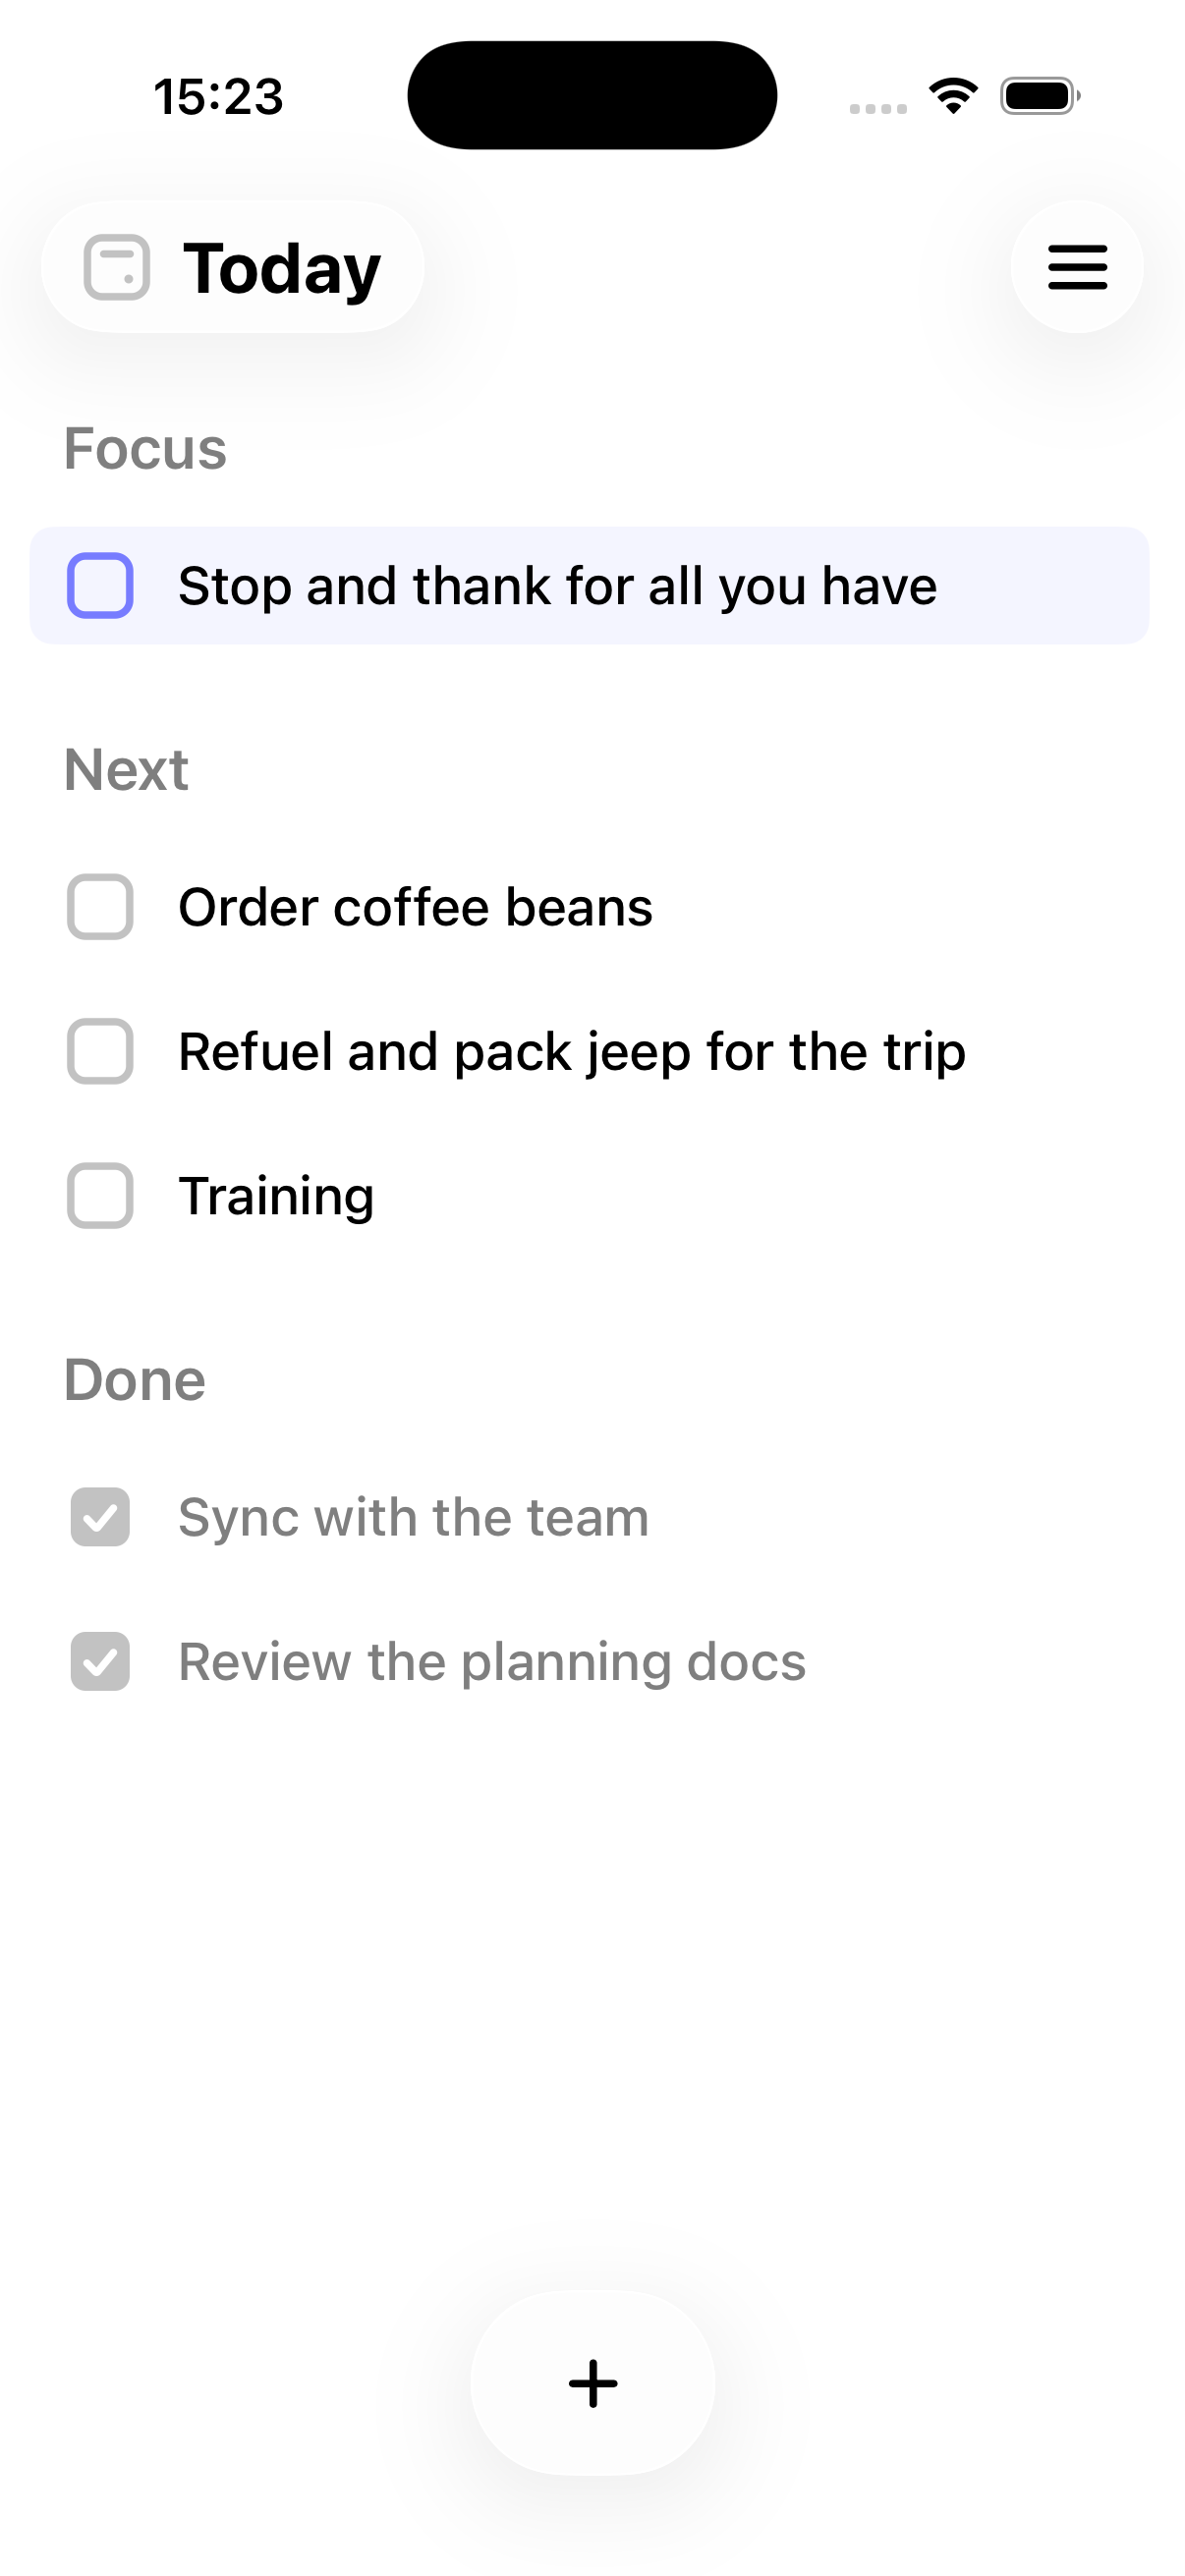The image size is (1185, 2576).
Task: Tap the cellular signal dots
Action: 878,108
